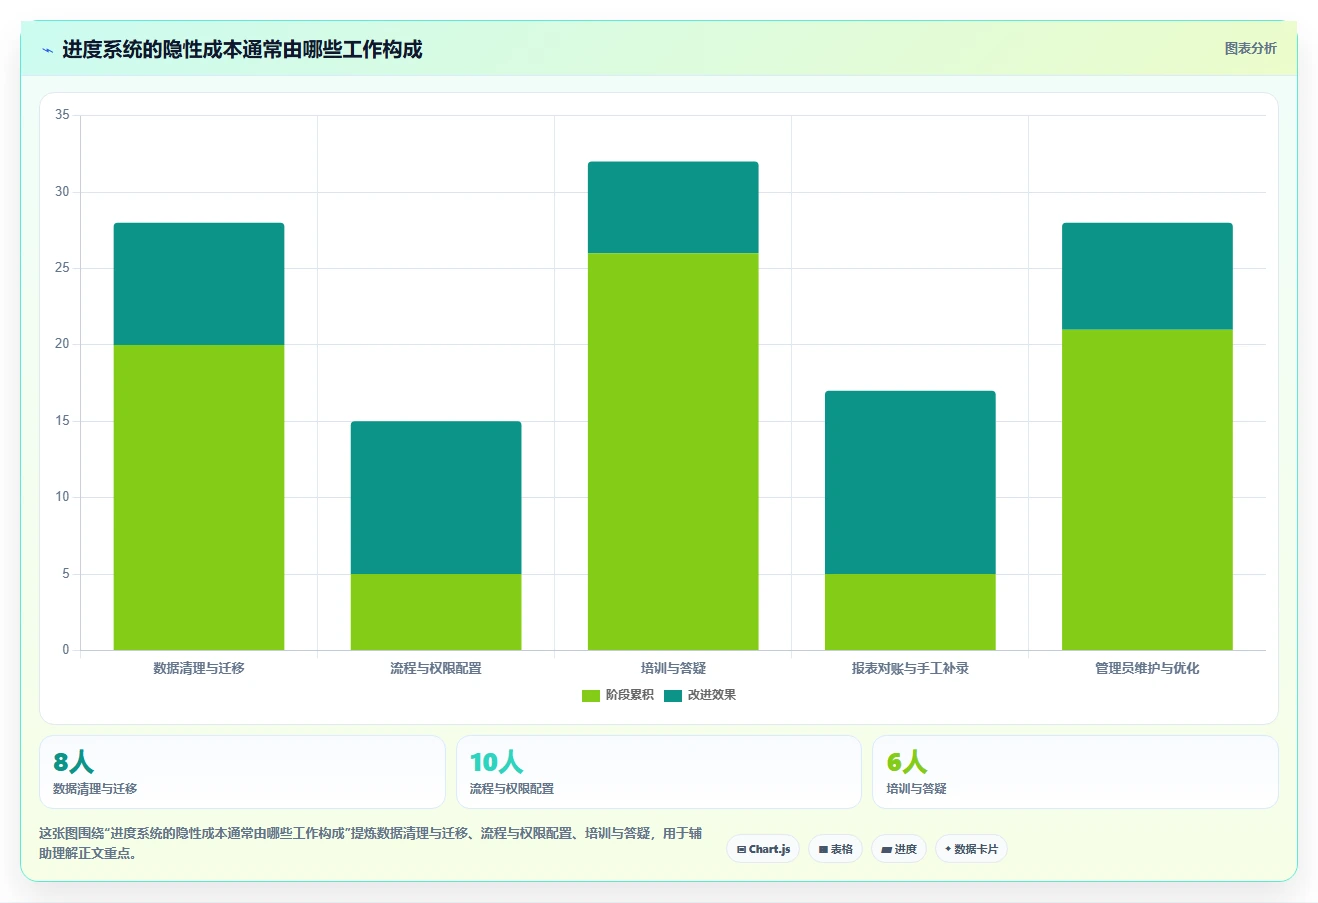This screenshot has width=1318, height=903.
Task: Click the x-axis label 培训与答疑
Action: point(673,668)
